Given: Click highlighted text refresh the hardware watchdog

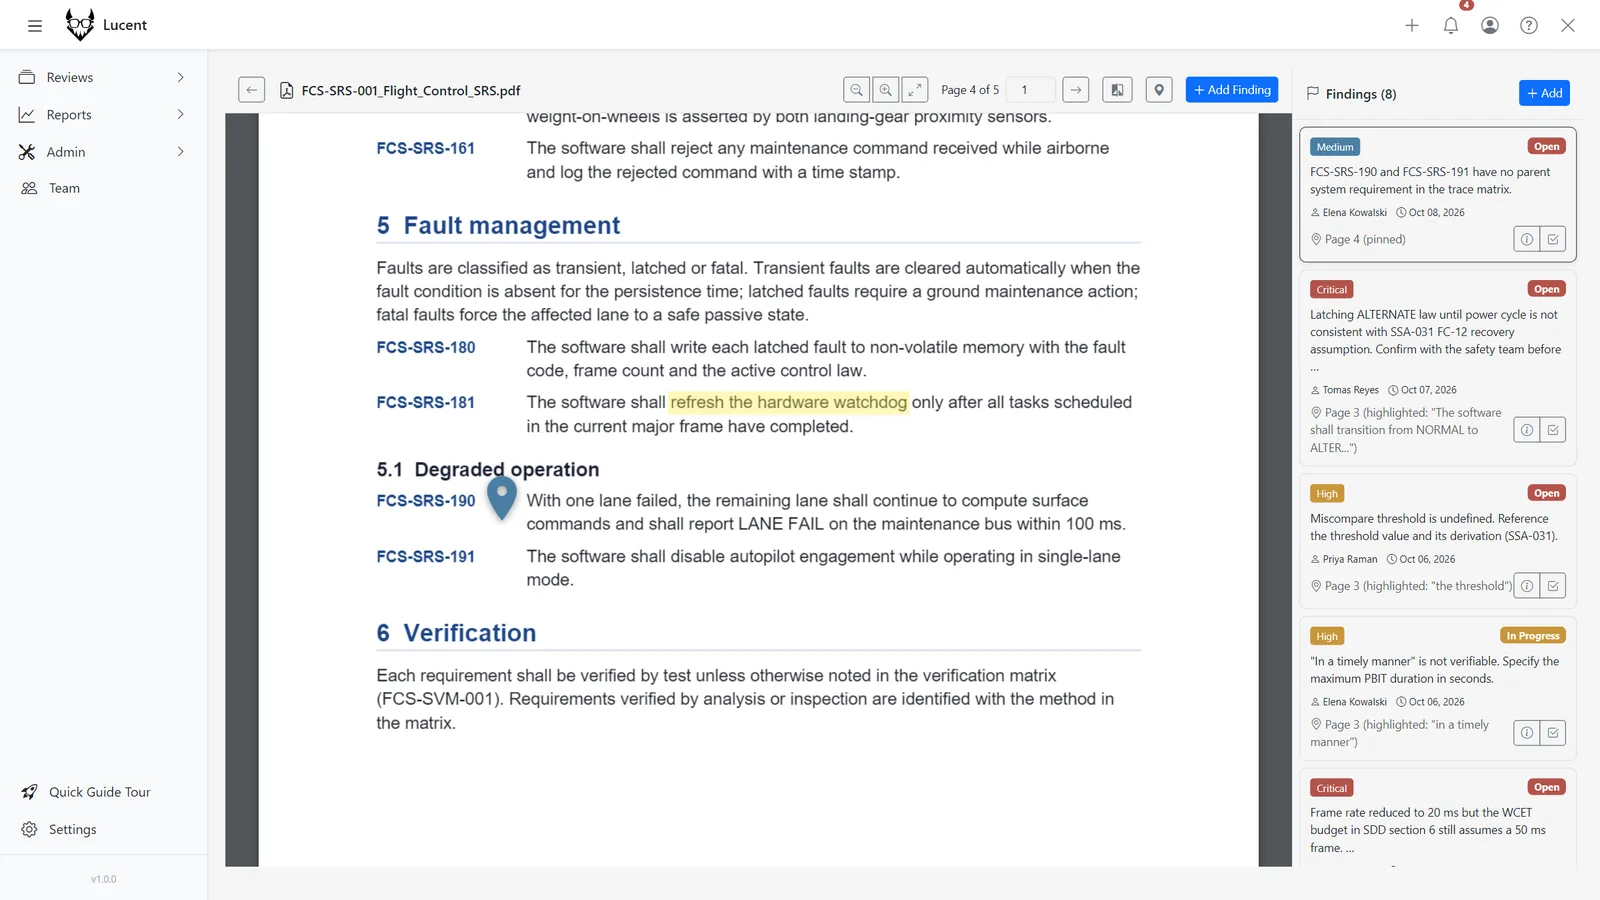Looking at the screenshot, I should (x=789, y=402).
